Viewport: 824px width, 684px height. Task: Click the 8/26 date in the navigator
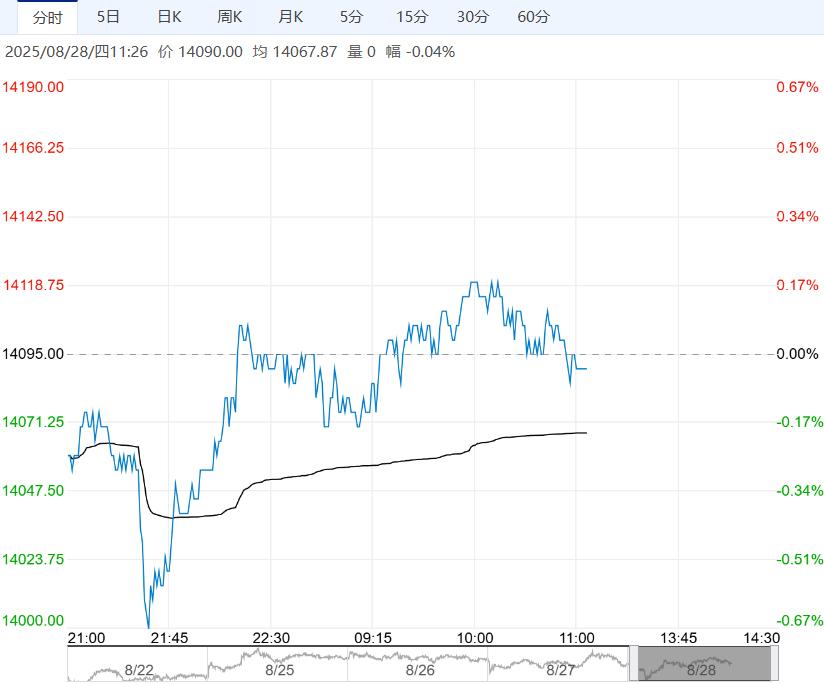click(x=420, y=670)
